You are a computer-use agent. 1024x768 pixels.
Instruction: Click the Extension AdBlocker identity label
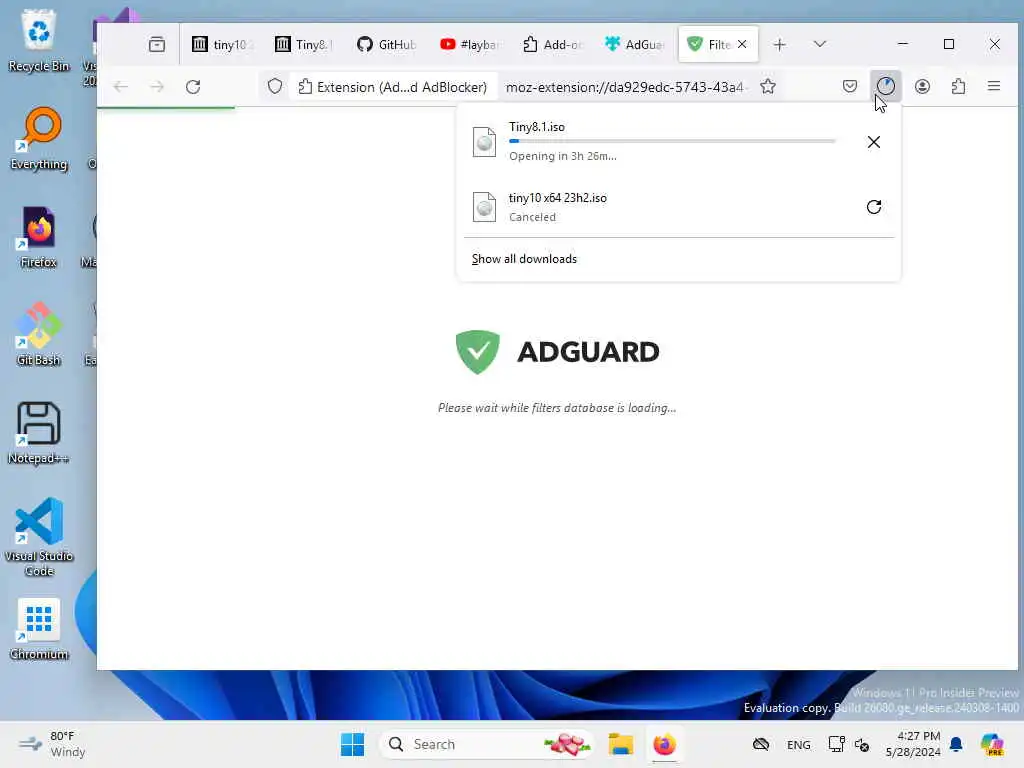393,87
